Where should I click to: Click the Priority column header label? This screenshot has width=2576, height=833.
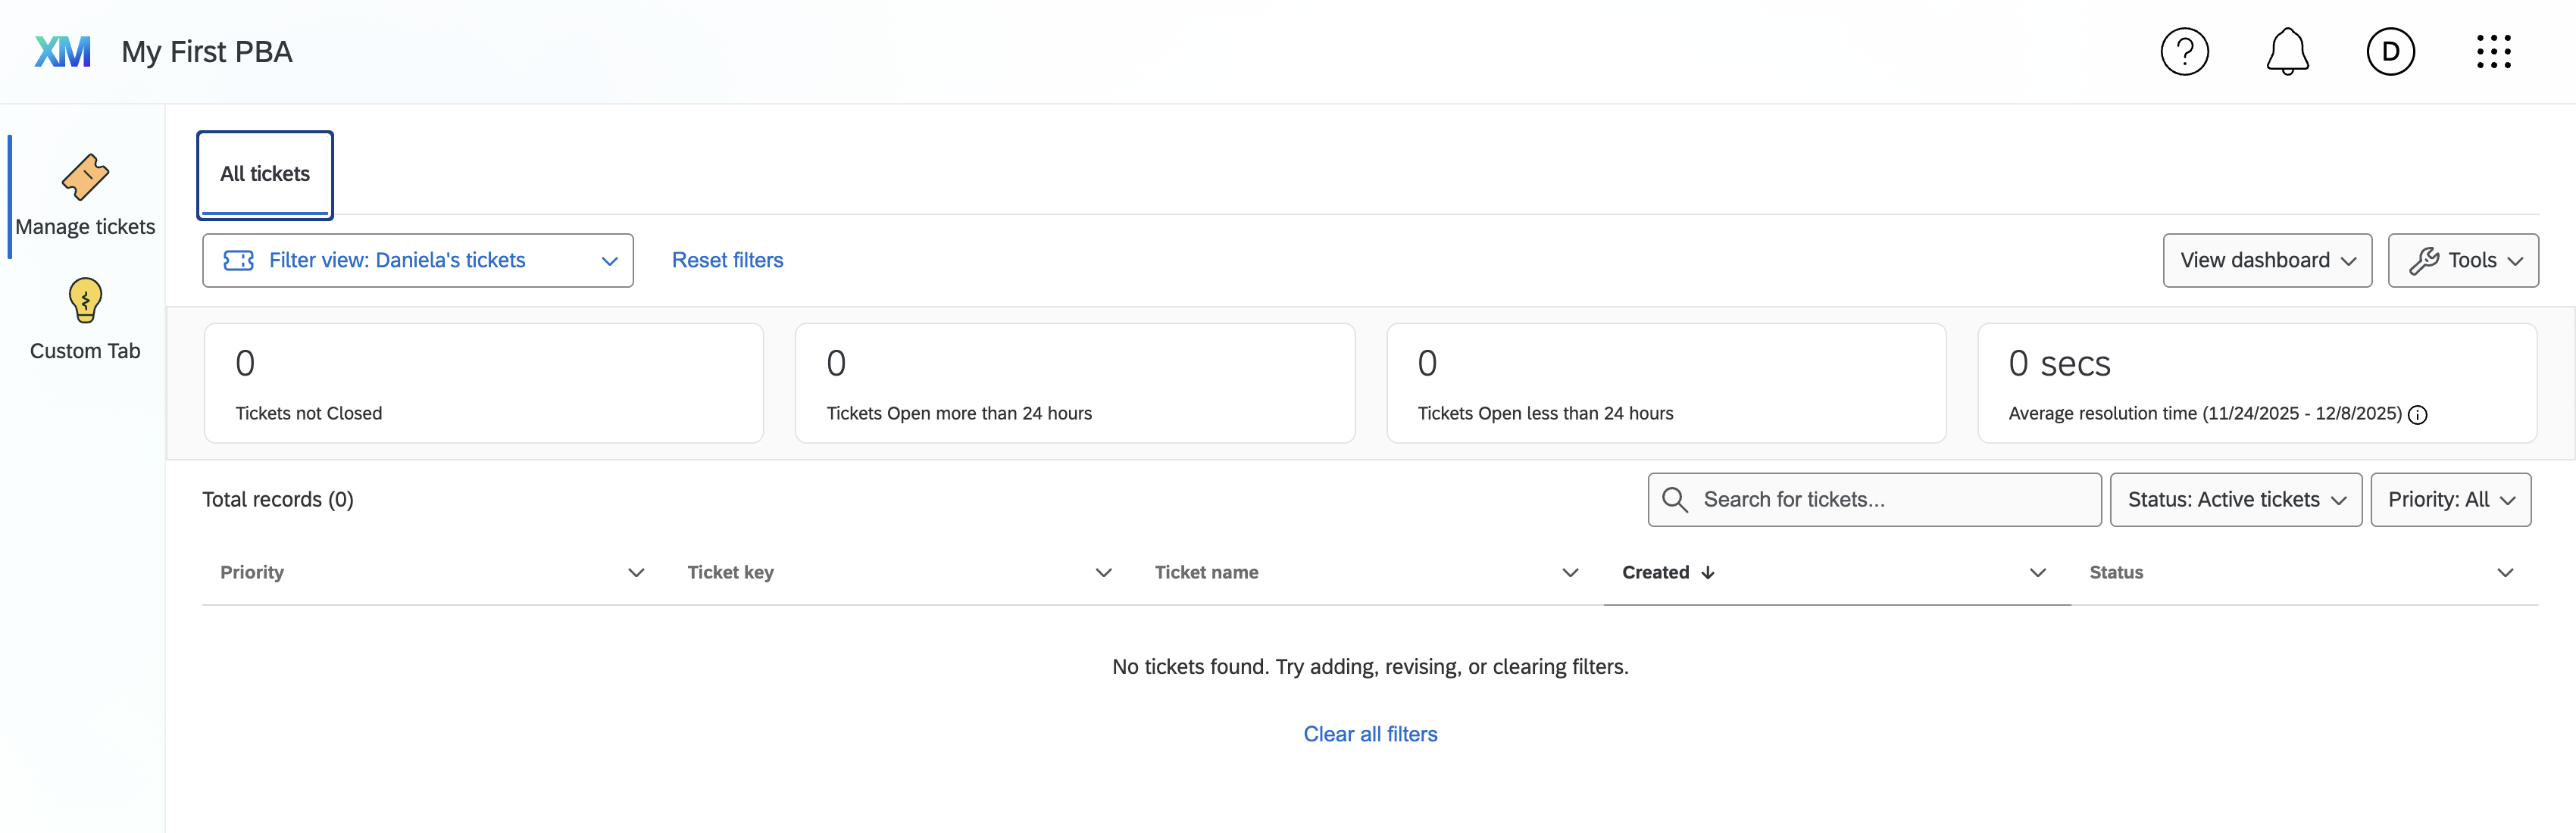click(252, 572)
